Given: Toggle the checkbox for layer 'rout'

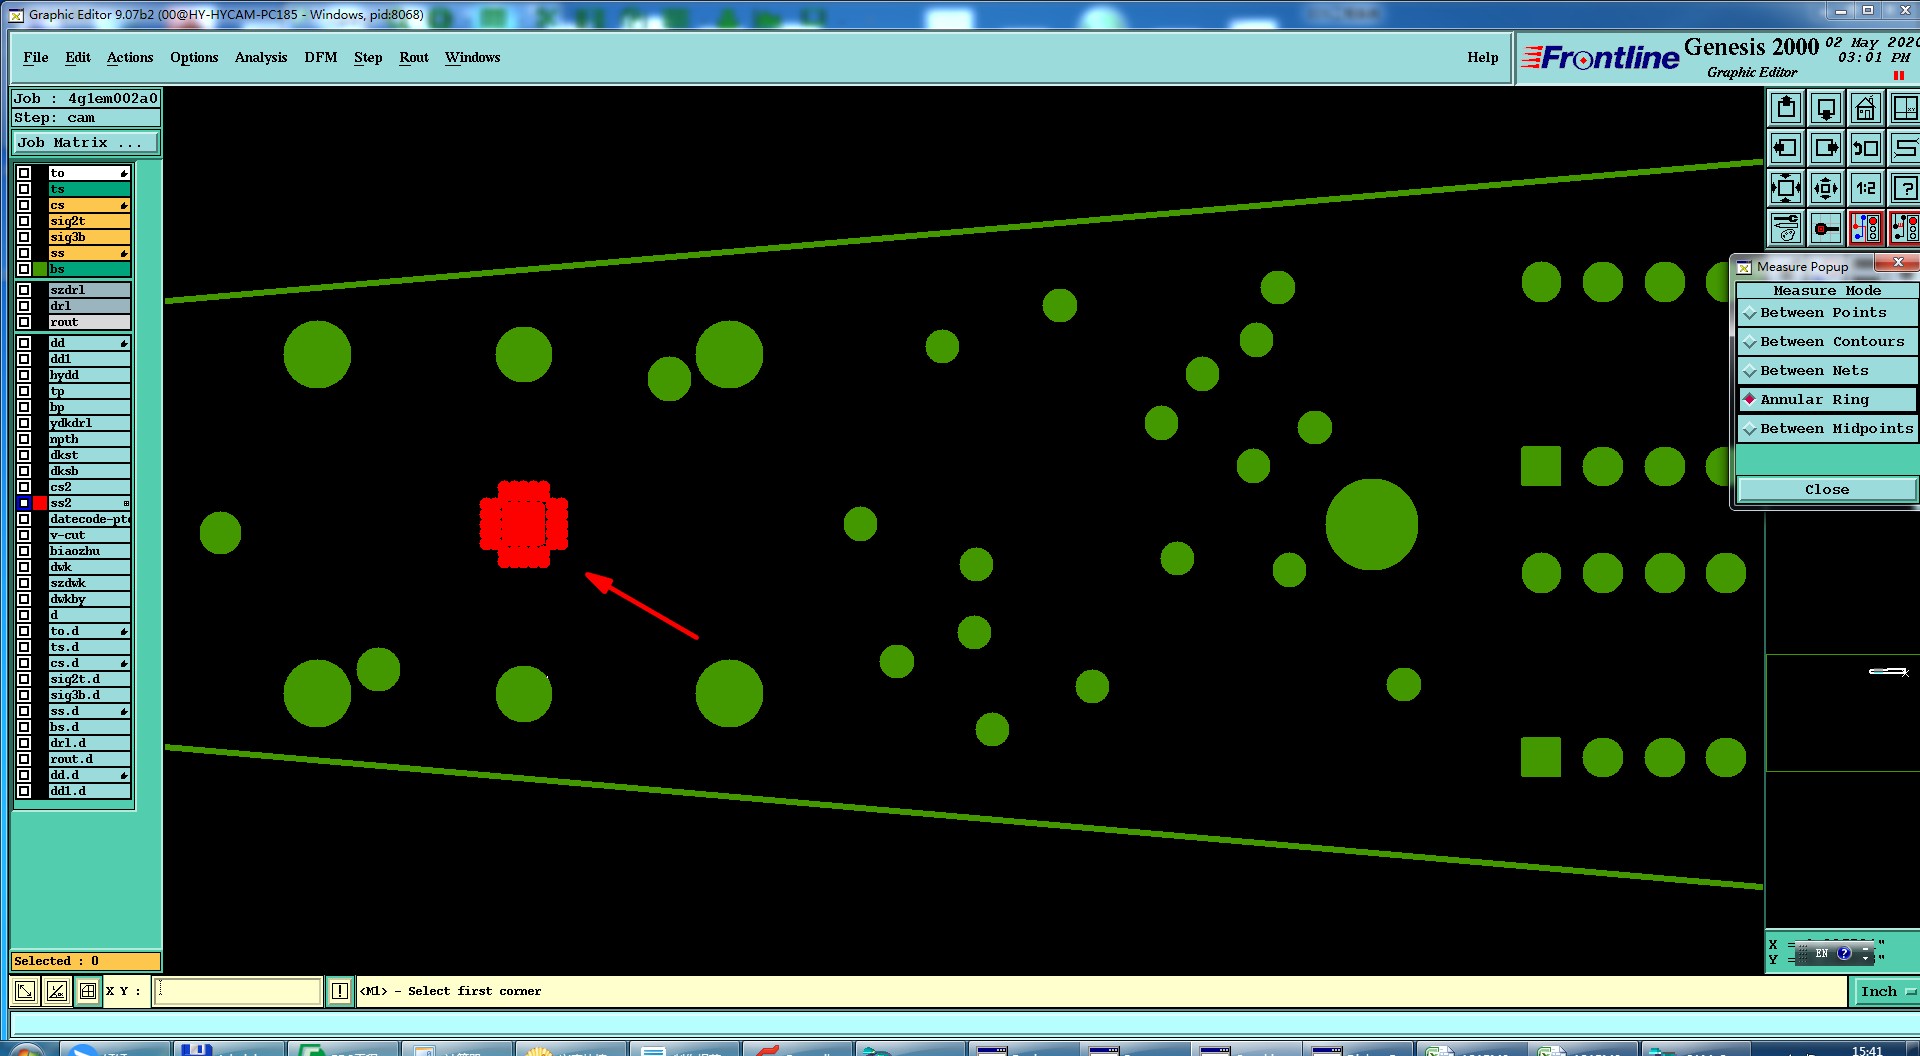Looking at the screenshot, I should pos(24,322).
